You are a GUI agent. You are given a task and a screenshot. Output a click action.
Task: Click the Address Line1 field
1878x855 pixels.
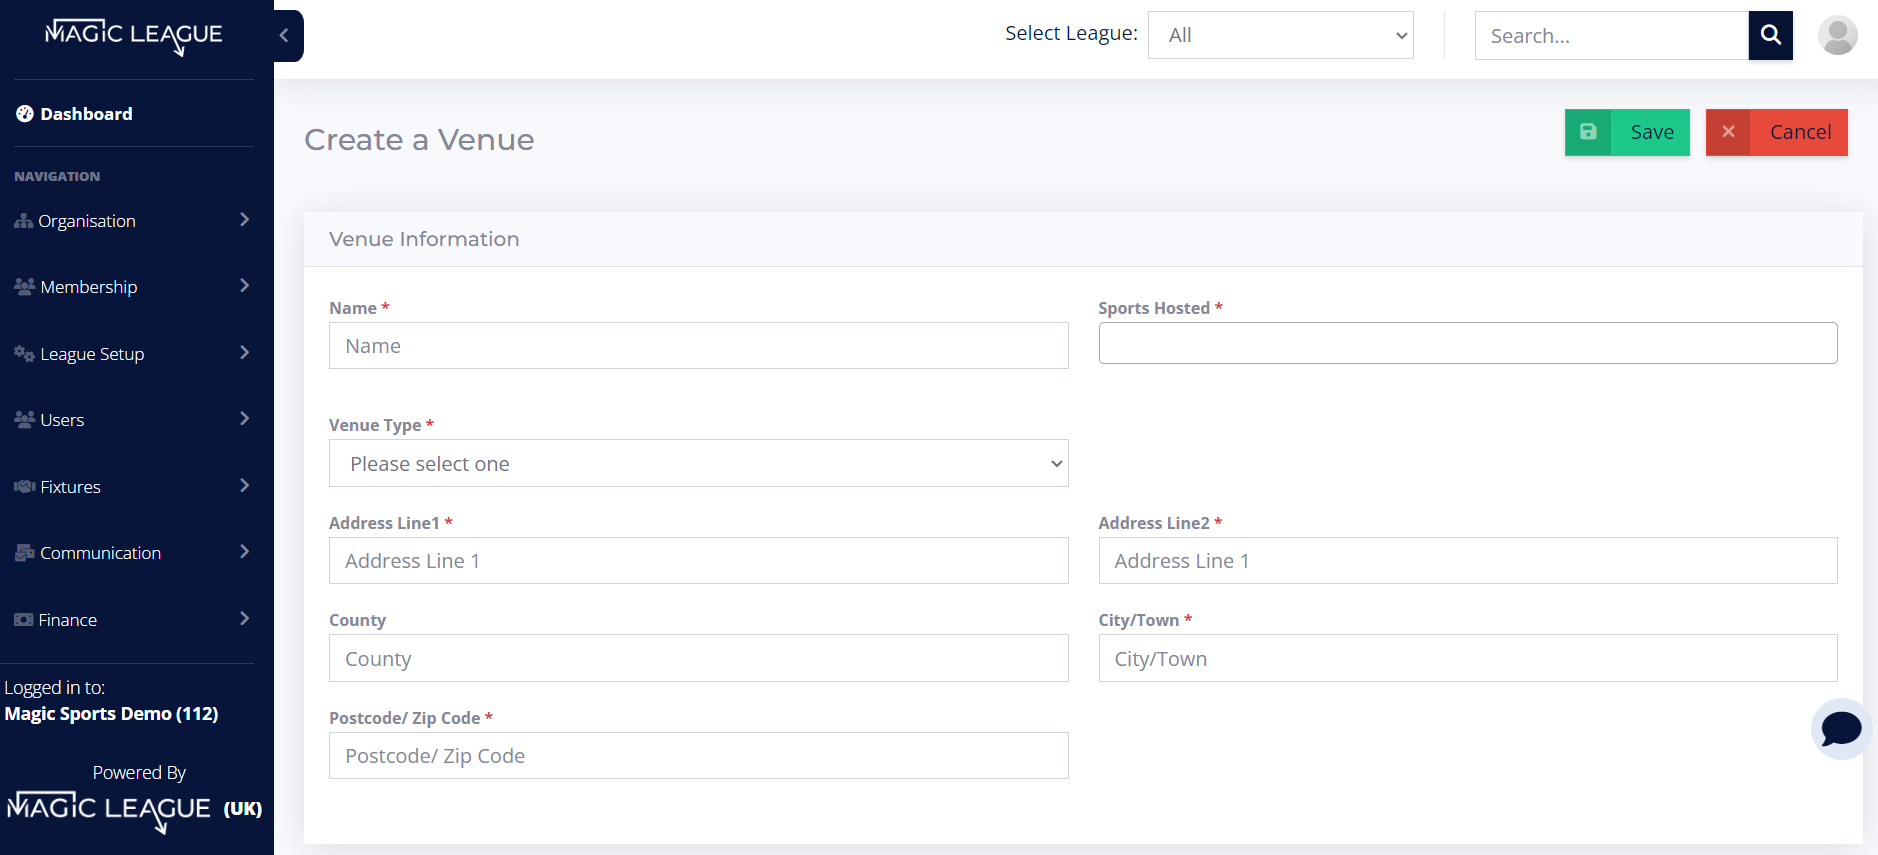[x=698, y=560]
